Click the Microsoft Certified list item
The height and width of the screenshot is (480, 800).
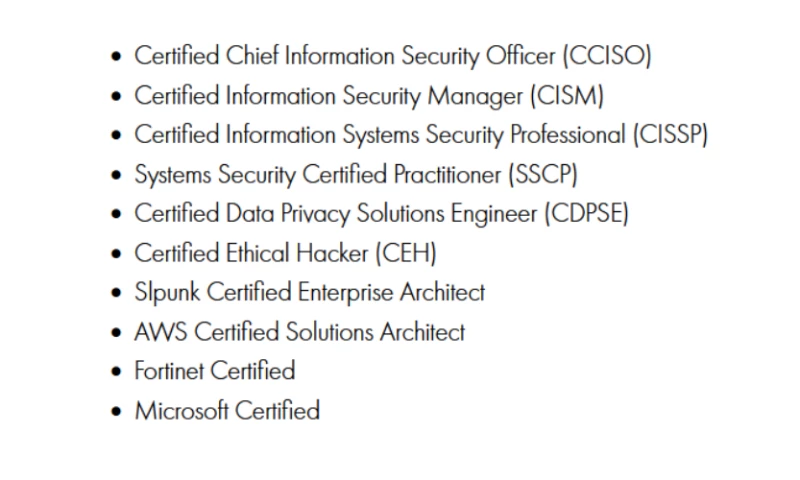tap(227, 410)
